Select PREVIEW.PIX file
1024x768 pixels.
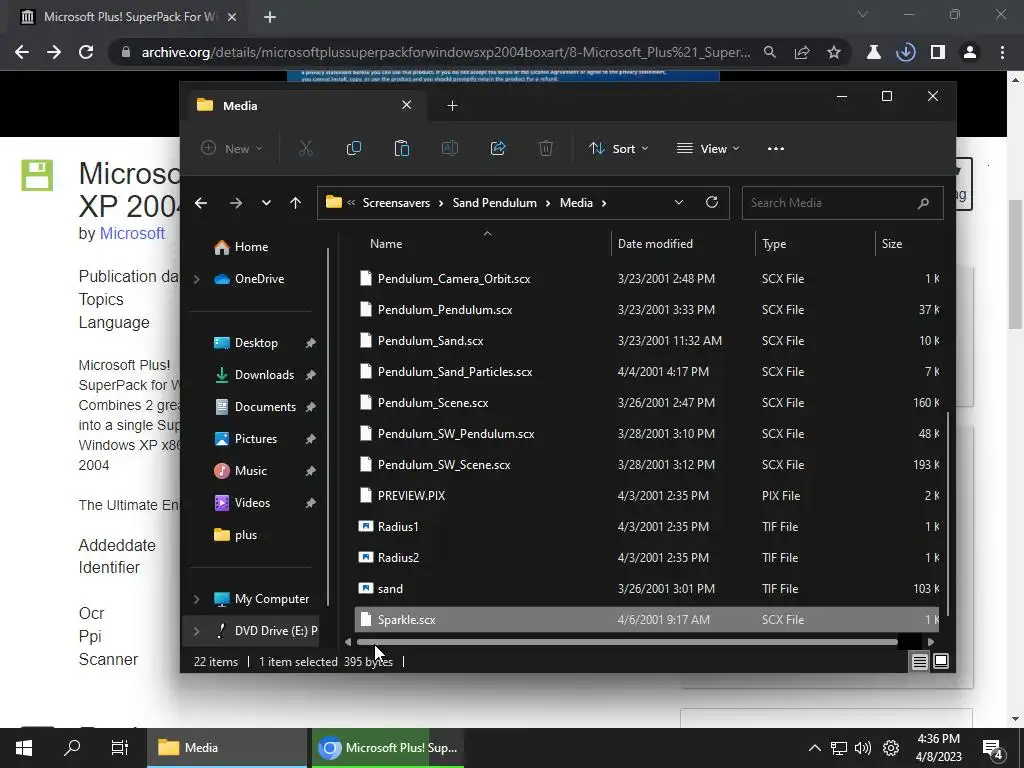point(647,496)
